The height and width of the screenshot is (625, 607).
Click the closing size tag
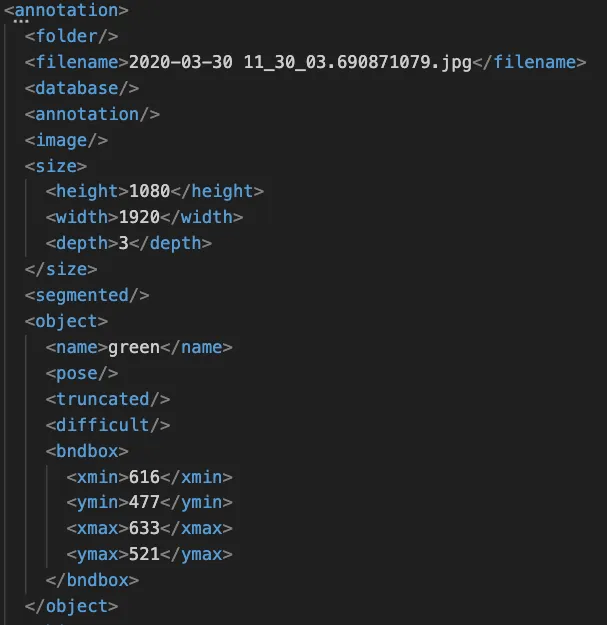pyautogui.click(x=61, y=269)
